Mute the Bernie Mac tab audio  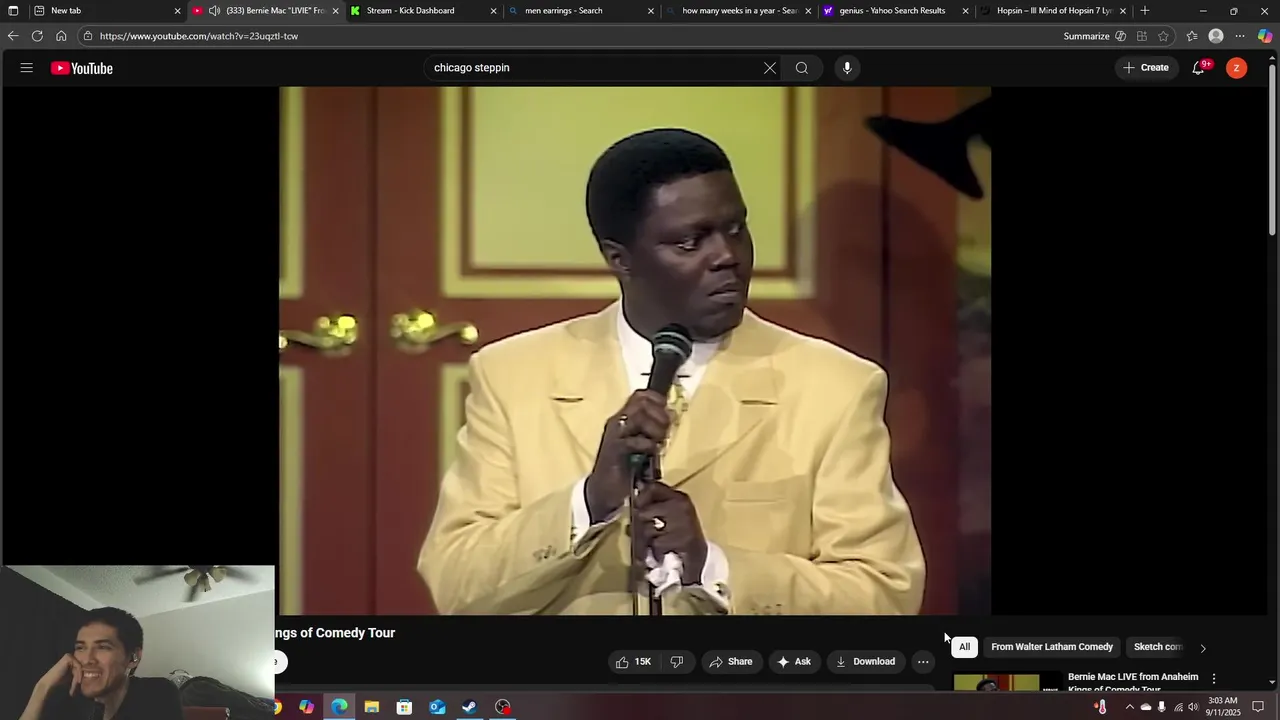pyautogui.click(x=214, y=11)
